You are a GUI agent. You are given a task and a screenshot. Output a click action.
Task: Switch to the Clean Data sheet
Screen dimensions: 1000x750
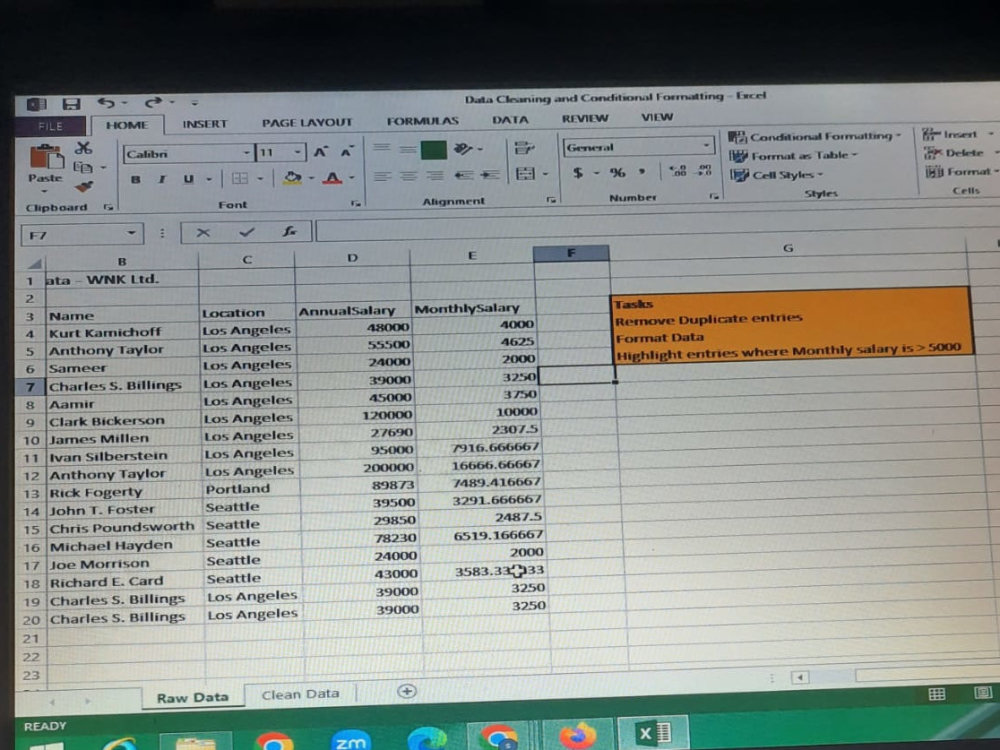(x=300, y=694)
